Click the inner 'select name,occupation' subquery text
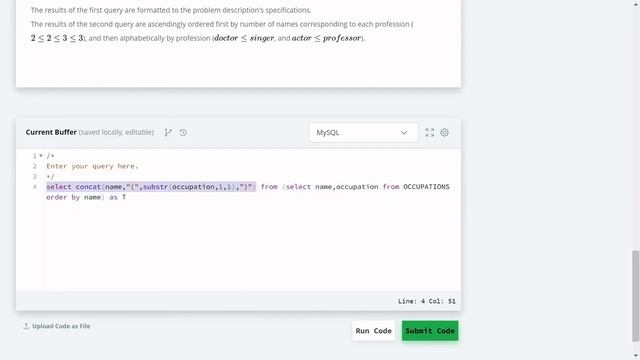The height and width of the screenshot is (360, 640). coord(332,187)
